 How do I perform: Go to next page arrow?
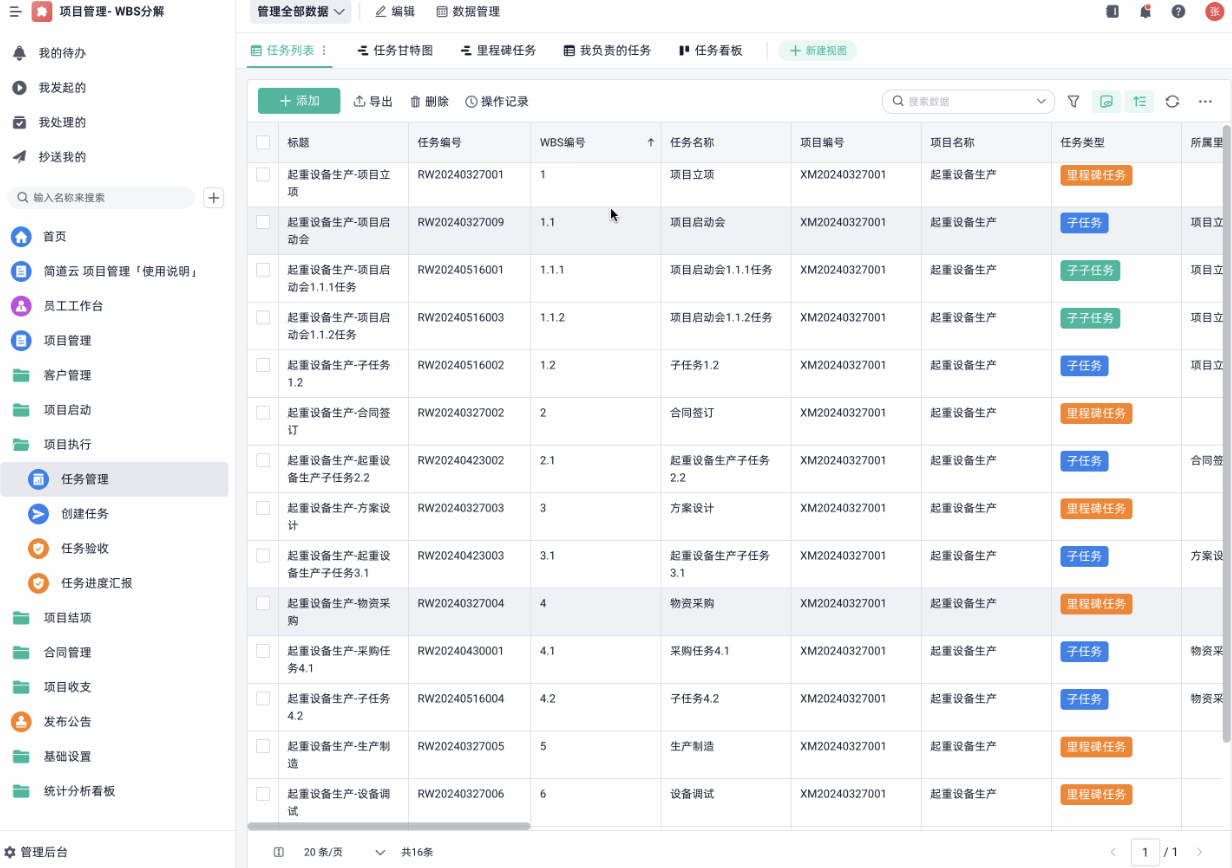click(x=1200, y=852)
